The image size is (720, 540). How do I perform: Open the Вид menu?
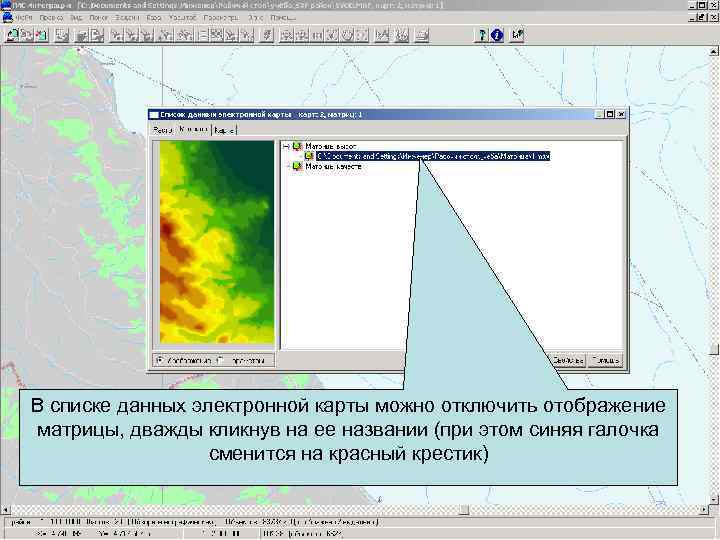point(76,17)
